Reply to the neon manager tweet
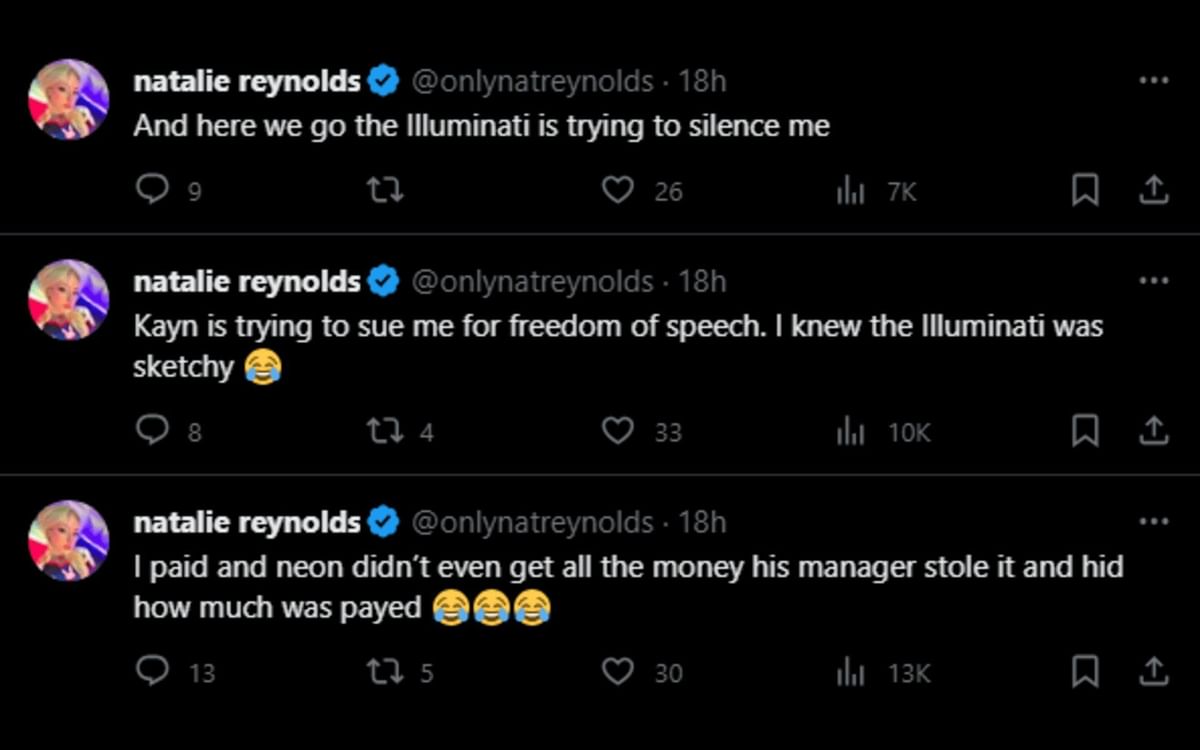 (x=151, y=671)
